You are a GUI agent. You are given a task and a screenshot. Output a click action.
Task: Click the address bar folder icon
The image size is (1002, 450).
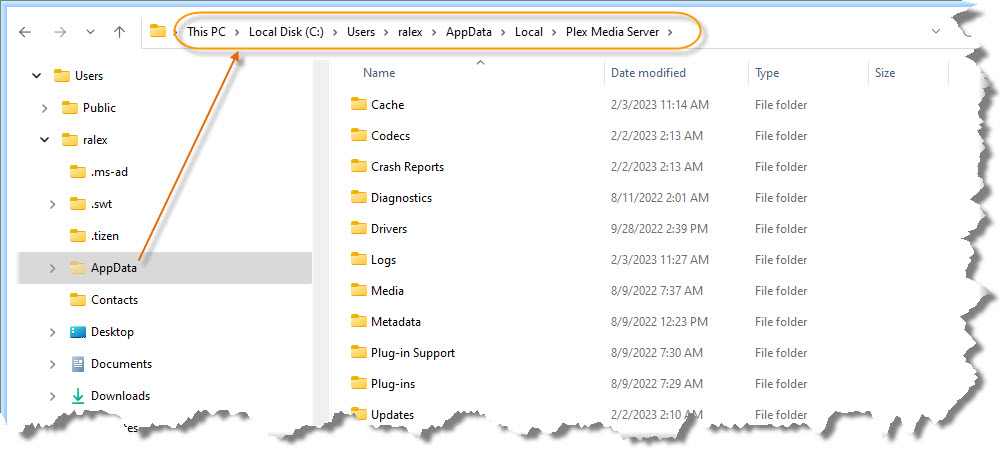coord(158,31)
